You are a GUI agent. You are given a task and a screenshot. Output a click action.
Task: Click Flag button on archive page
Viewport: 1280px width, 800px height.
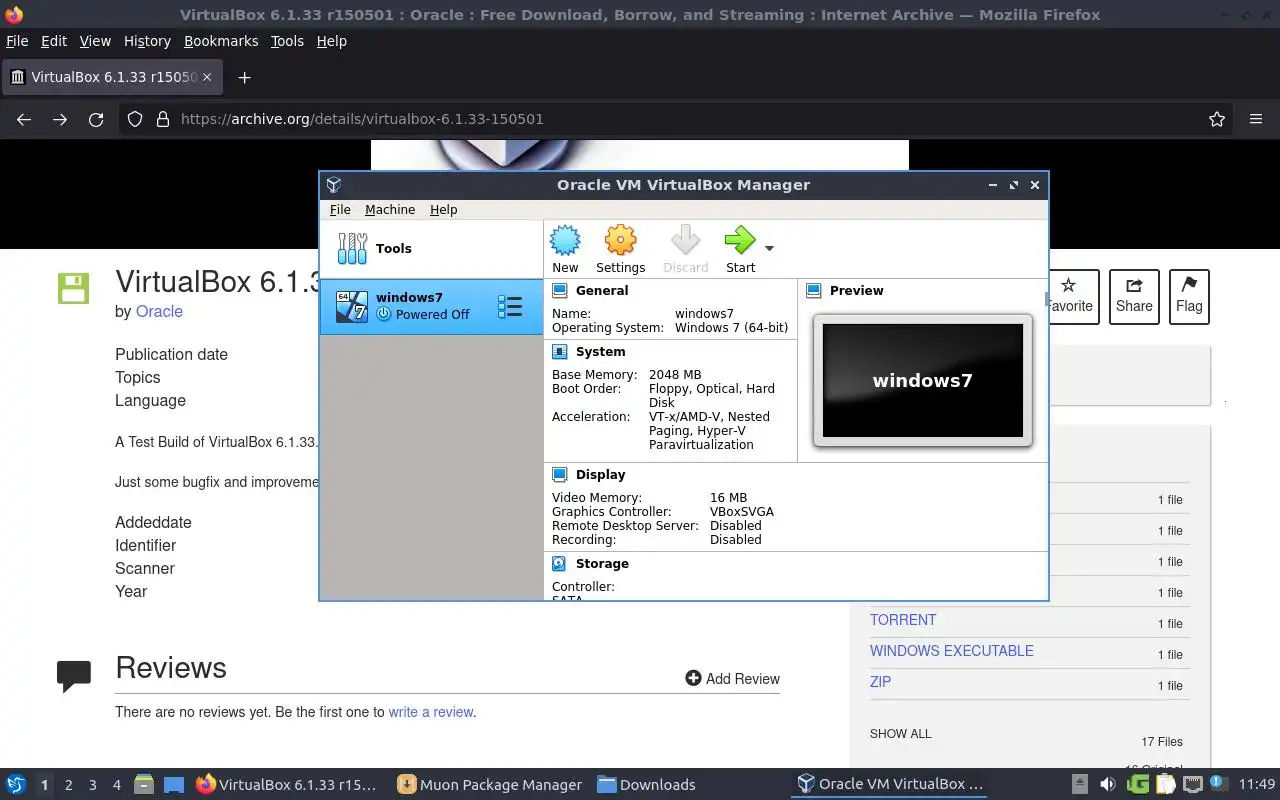tap(1189, 297)
